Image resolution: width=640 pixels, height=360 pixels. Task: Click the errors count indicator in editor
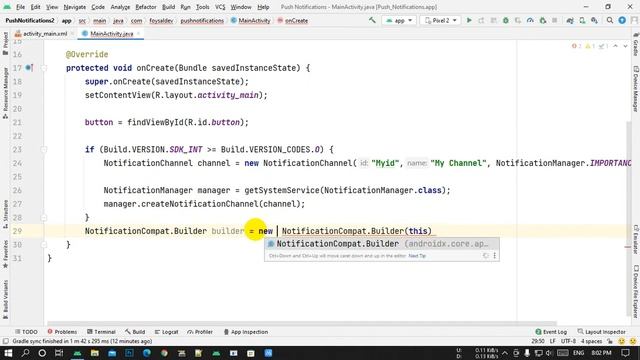pyautogui.click(x=576, y=46)
